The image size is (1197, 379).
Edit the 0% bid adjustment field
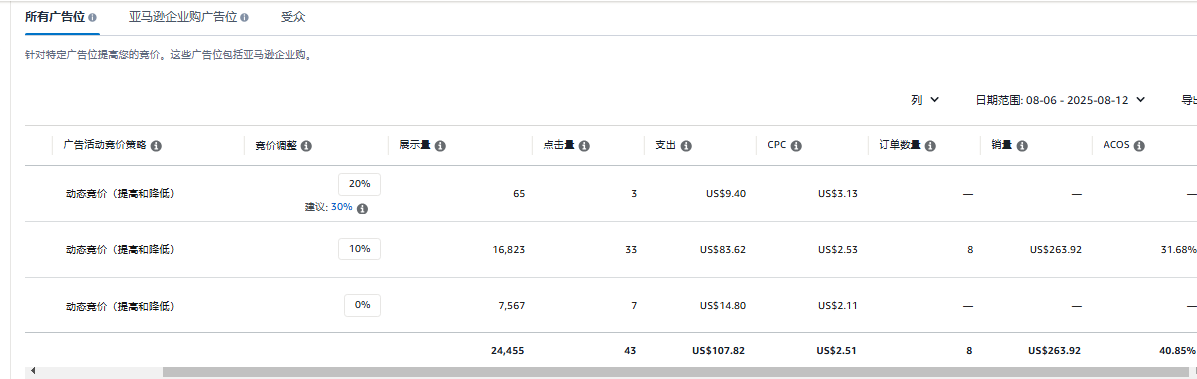[x=363, y=305]
